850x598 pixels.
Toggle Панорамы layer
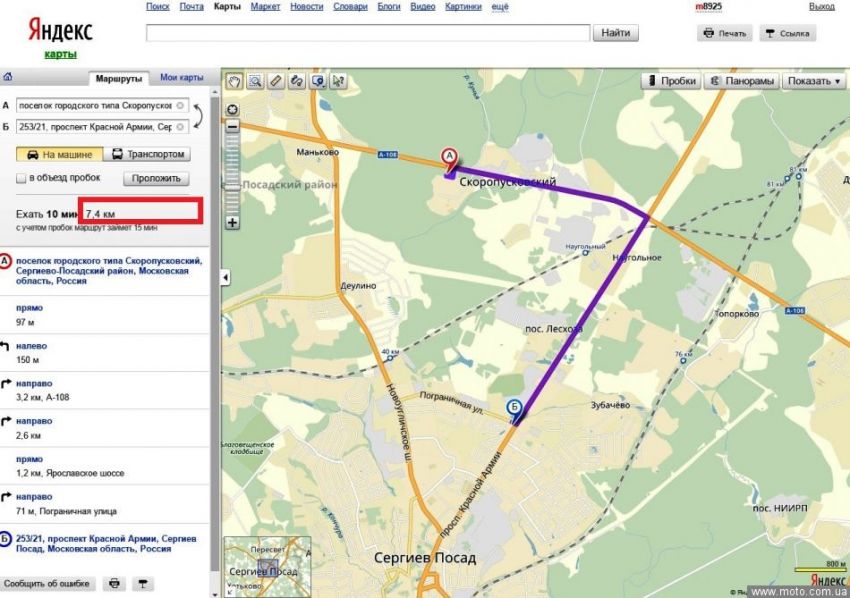point(742,81)
